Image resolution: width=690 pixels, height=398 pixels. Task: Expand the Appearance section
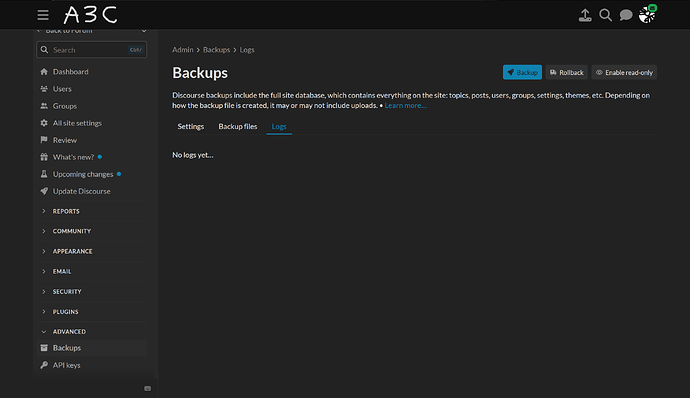point(92,251)
